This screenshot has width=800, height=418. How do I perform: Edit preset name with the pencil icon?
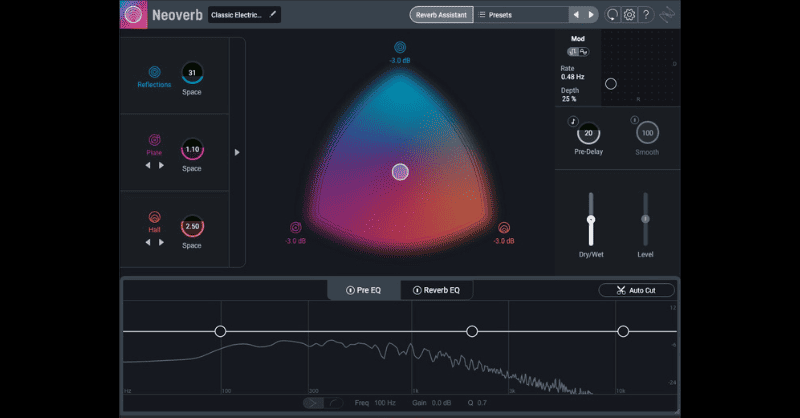point(273,14)
